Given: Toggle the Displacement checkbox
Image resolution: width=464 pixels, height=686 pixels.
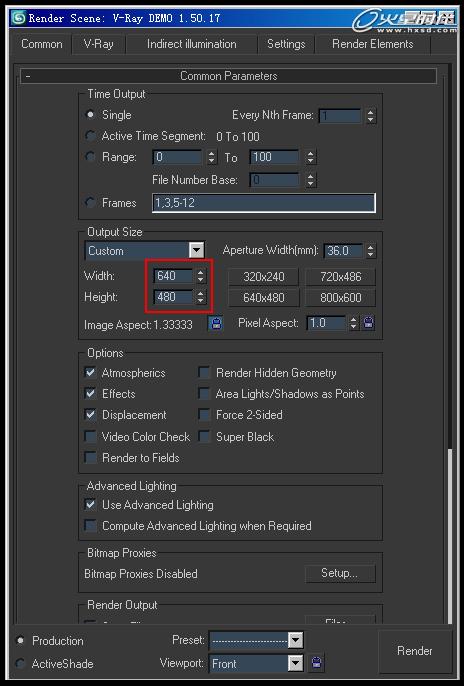Looking at the screenshot, I should tap(91, 414).
